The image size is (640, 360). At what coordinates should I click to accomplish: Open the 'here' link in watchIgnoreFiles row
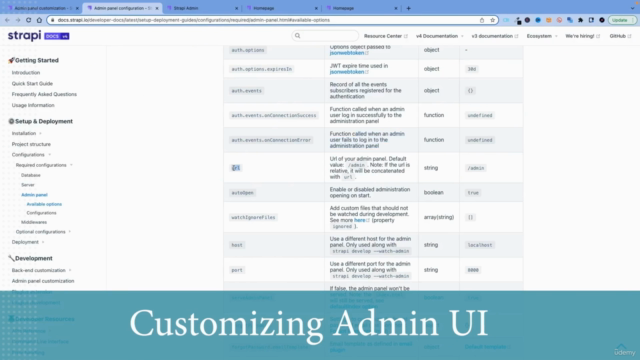tap(361, 220)
